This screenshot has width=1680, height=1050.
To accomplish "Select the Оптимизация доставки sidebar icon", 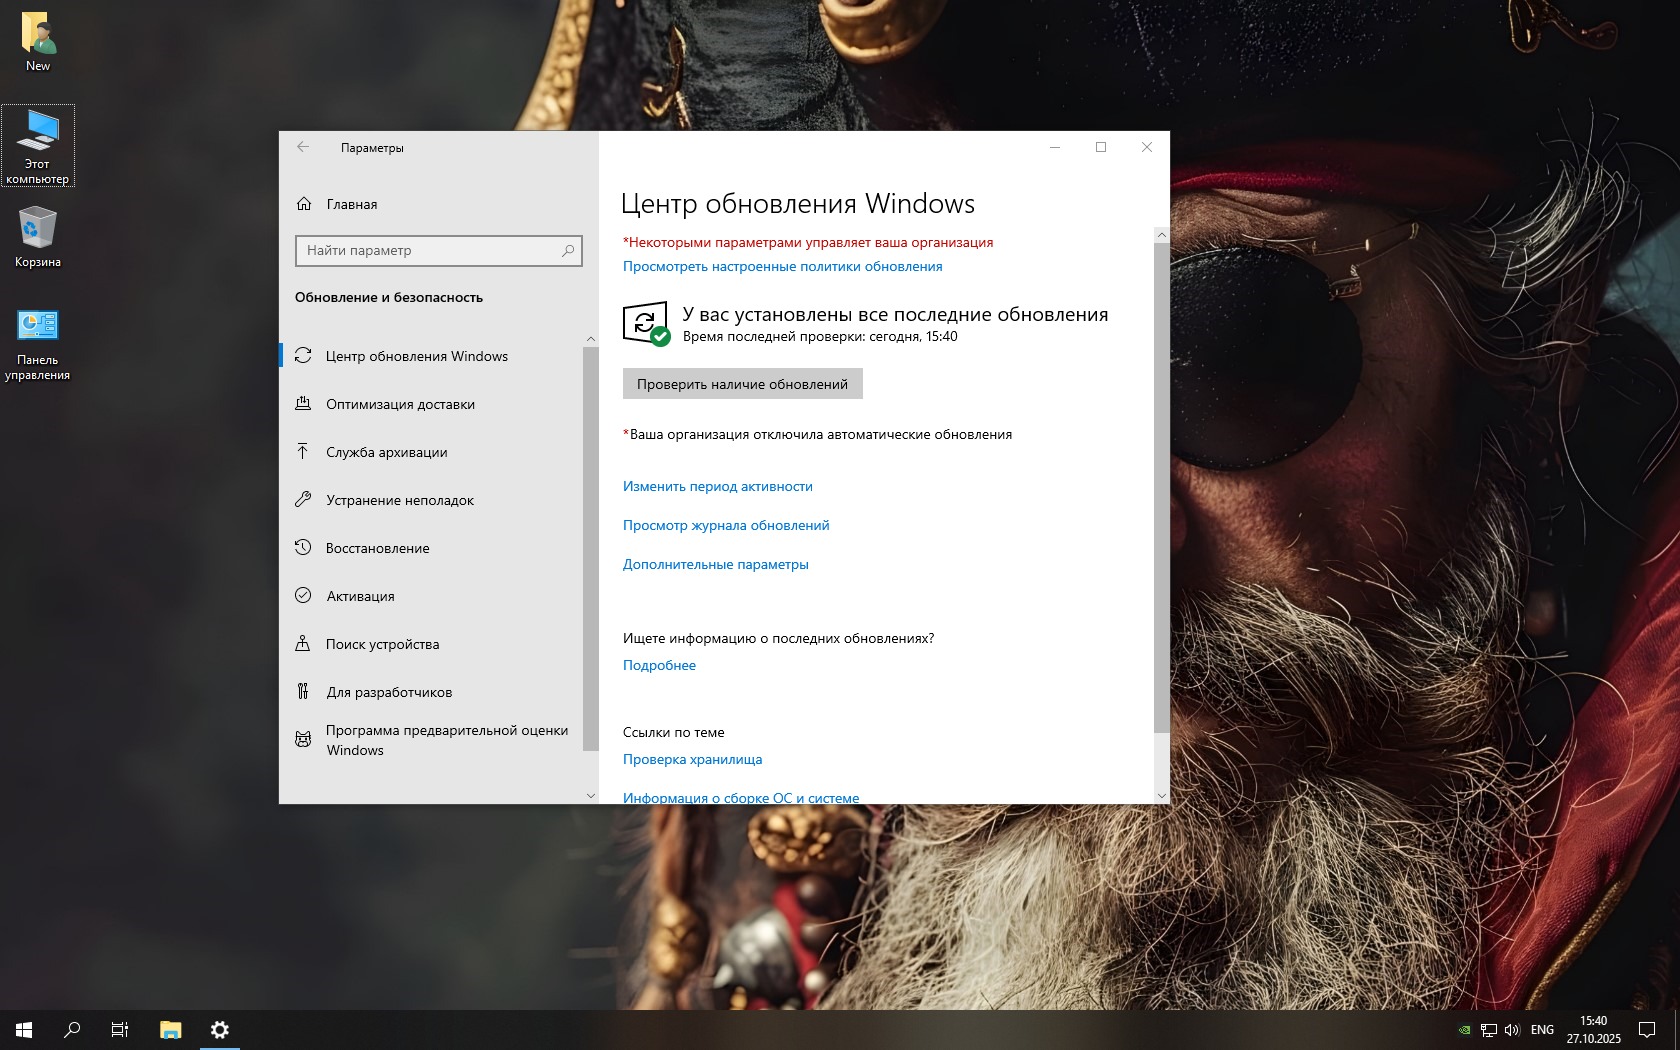I will [x=303, y=404].
